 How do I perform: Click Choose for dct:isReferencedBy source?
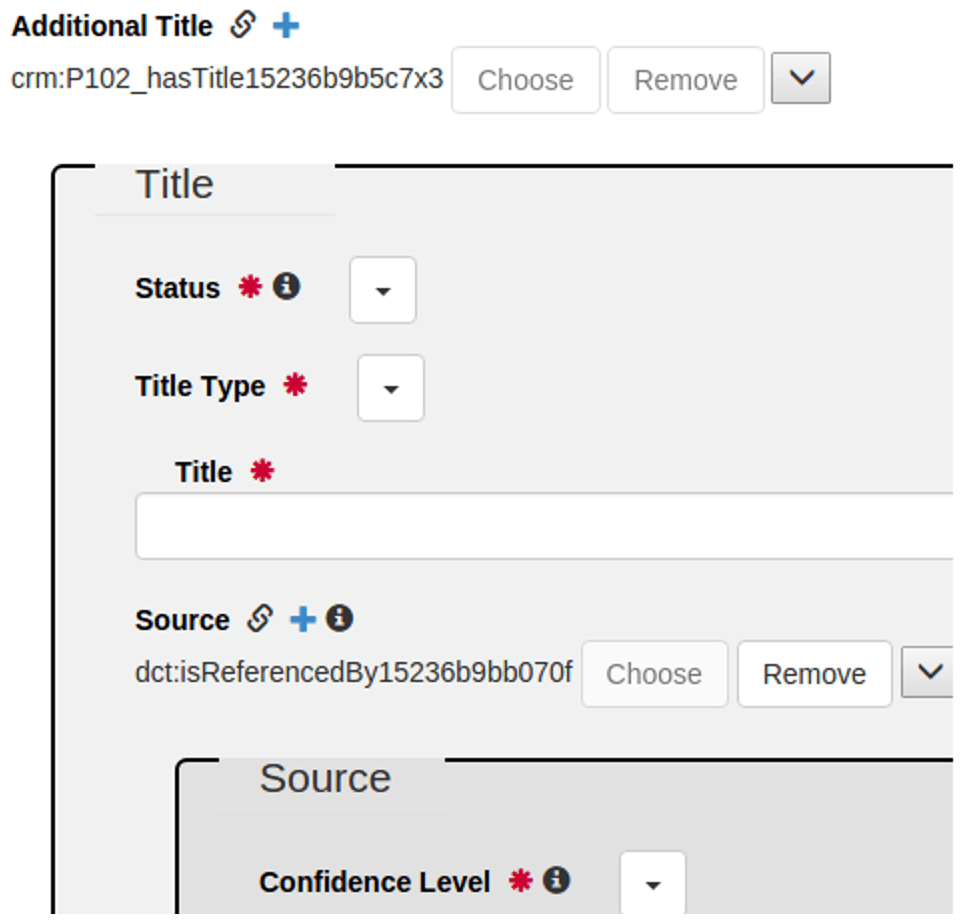point(654,674)
